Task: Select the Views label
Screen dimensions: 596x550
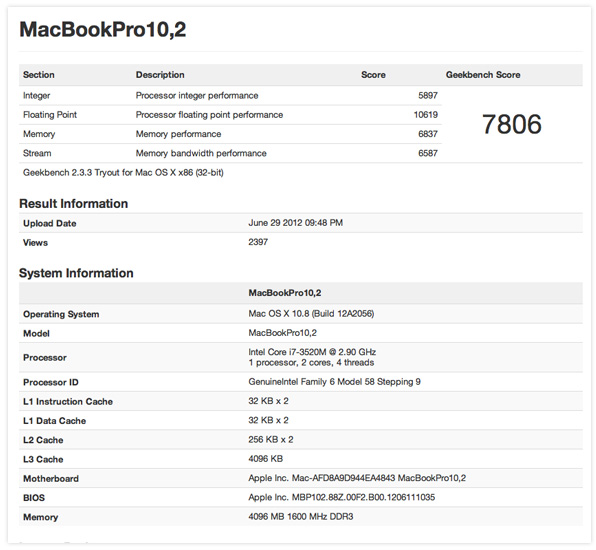Action: coord(35,243)
